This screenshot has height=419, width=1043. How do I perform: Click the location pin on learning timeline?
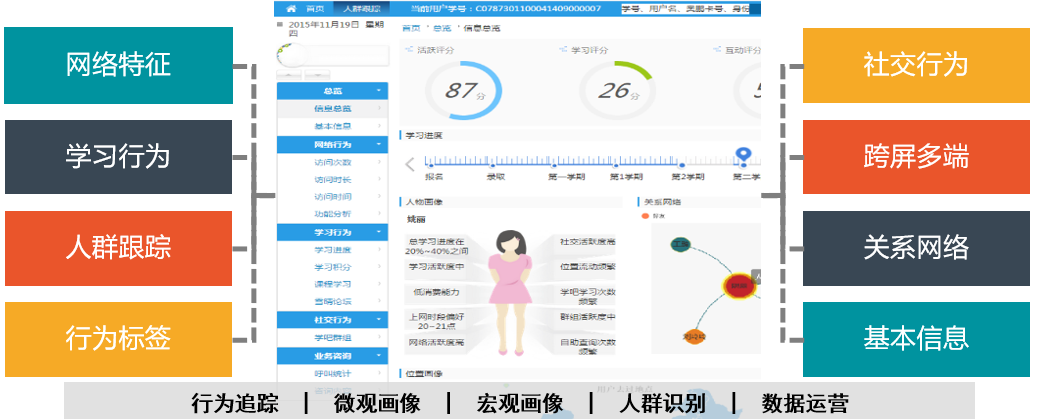pyautogui.click(x=743, y=156)
